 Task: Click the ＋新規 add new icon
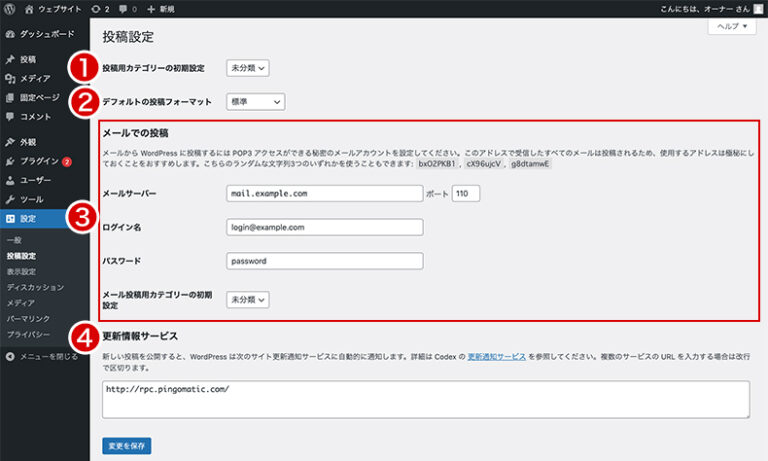click(x=152, y=8)
